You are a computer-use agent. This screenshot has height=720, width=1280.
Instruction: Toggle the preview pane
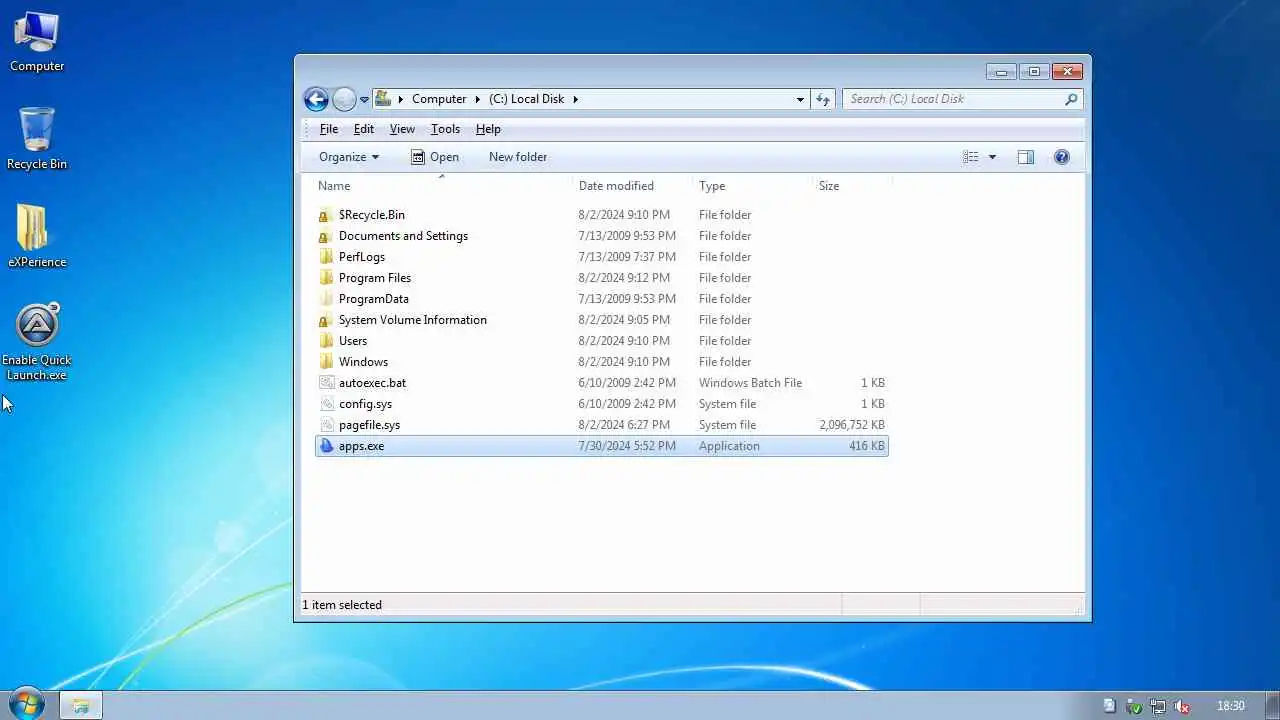[x=1026, y=157]
